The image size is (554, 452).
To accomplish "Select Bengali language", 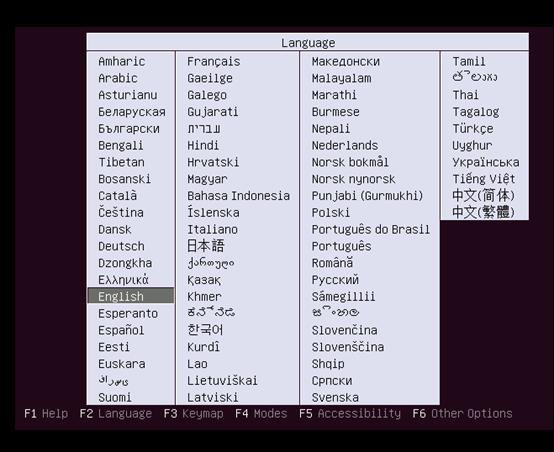I will 120,145.
